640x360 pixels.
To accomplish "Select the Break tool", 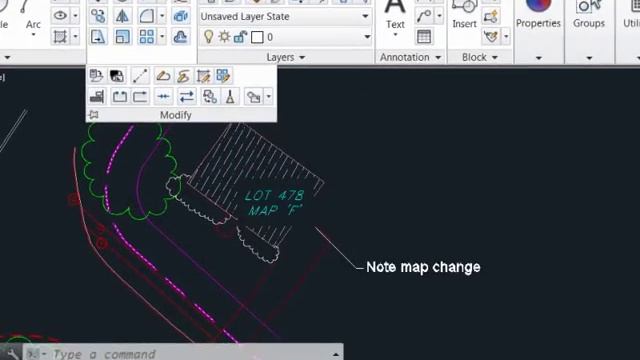I will pos(140,97).
